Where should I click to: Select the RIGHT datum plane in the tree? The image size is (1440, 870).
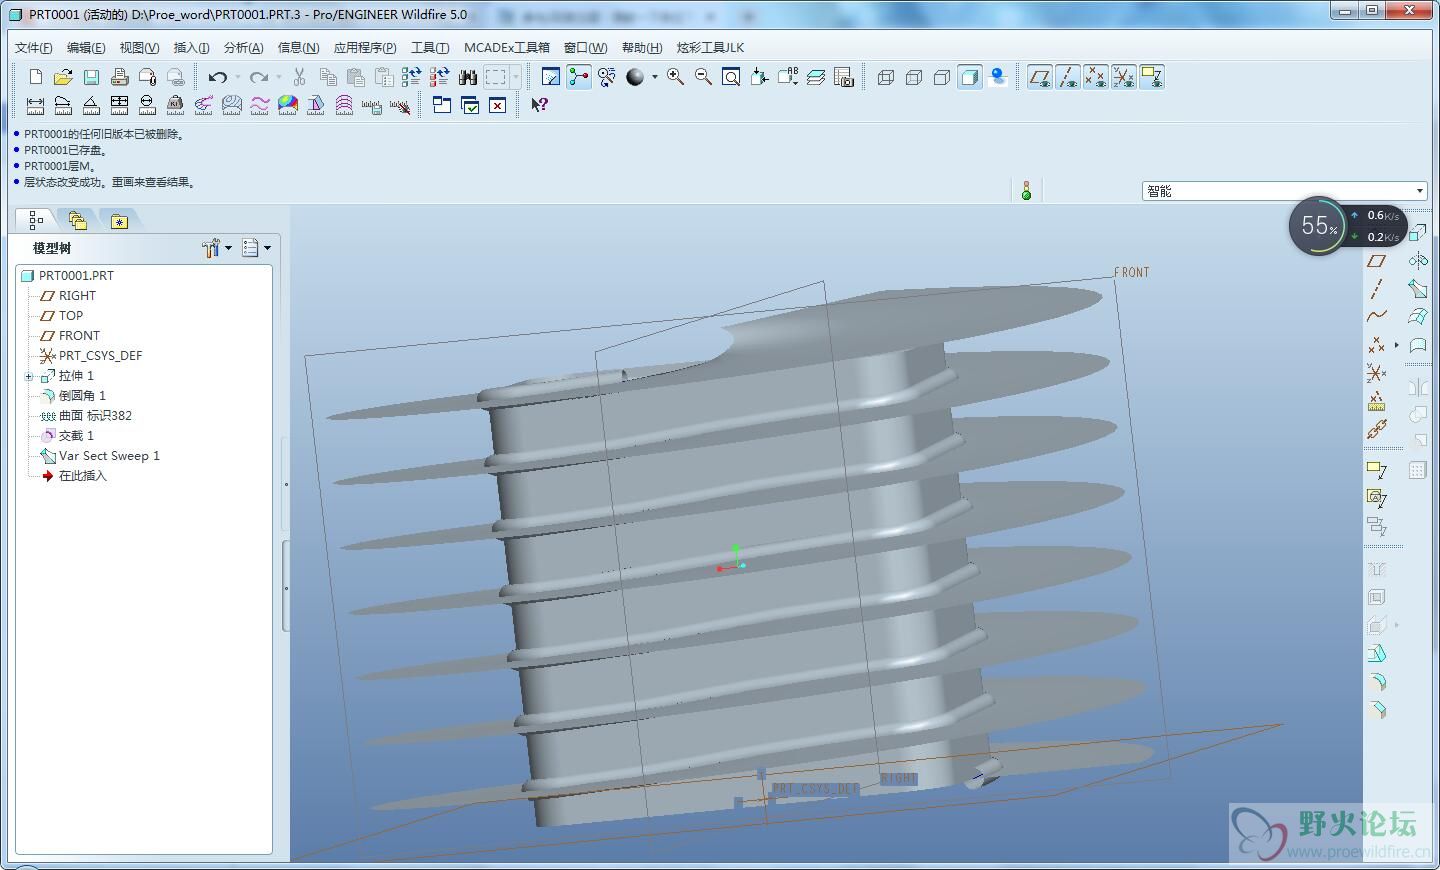tap(77, 296)
